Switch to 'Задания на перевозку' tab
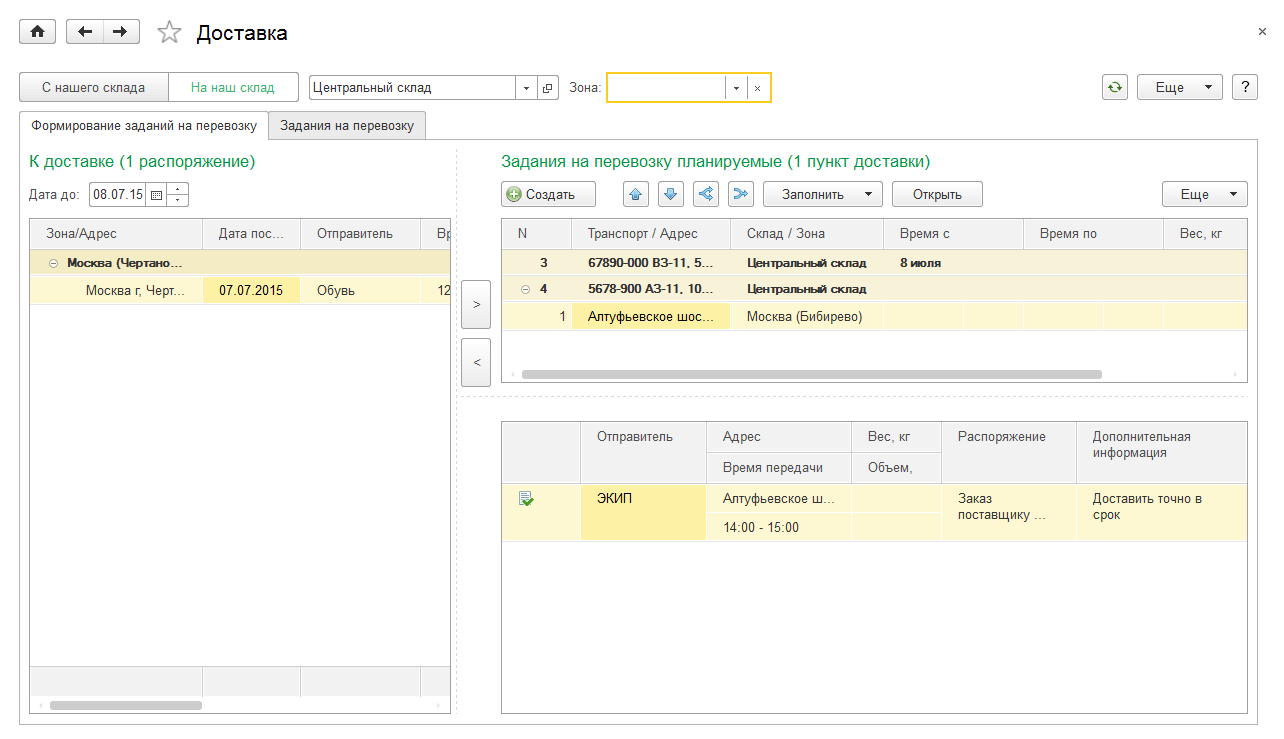 point(347,126)
